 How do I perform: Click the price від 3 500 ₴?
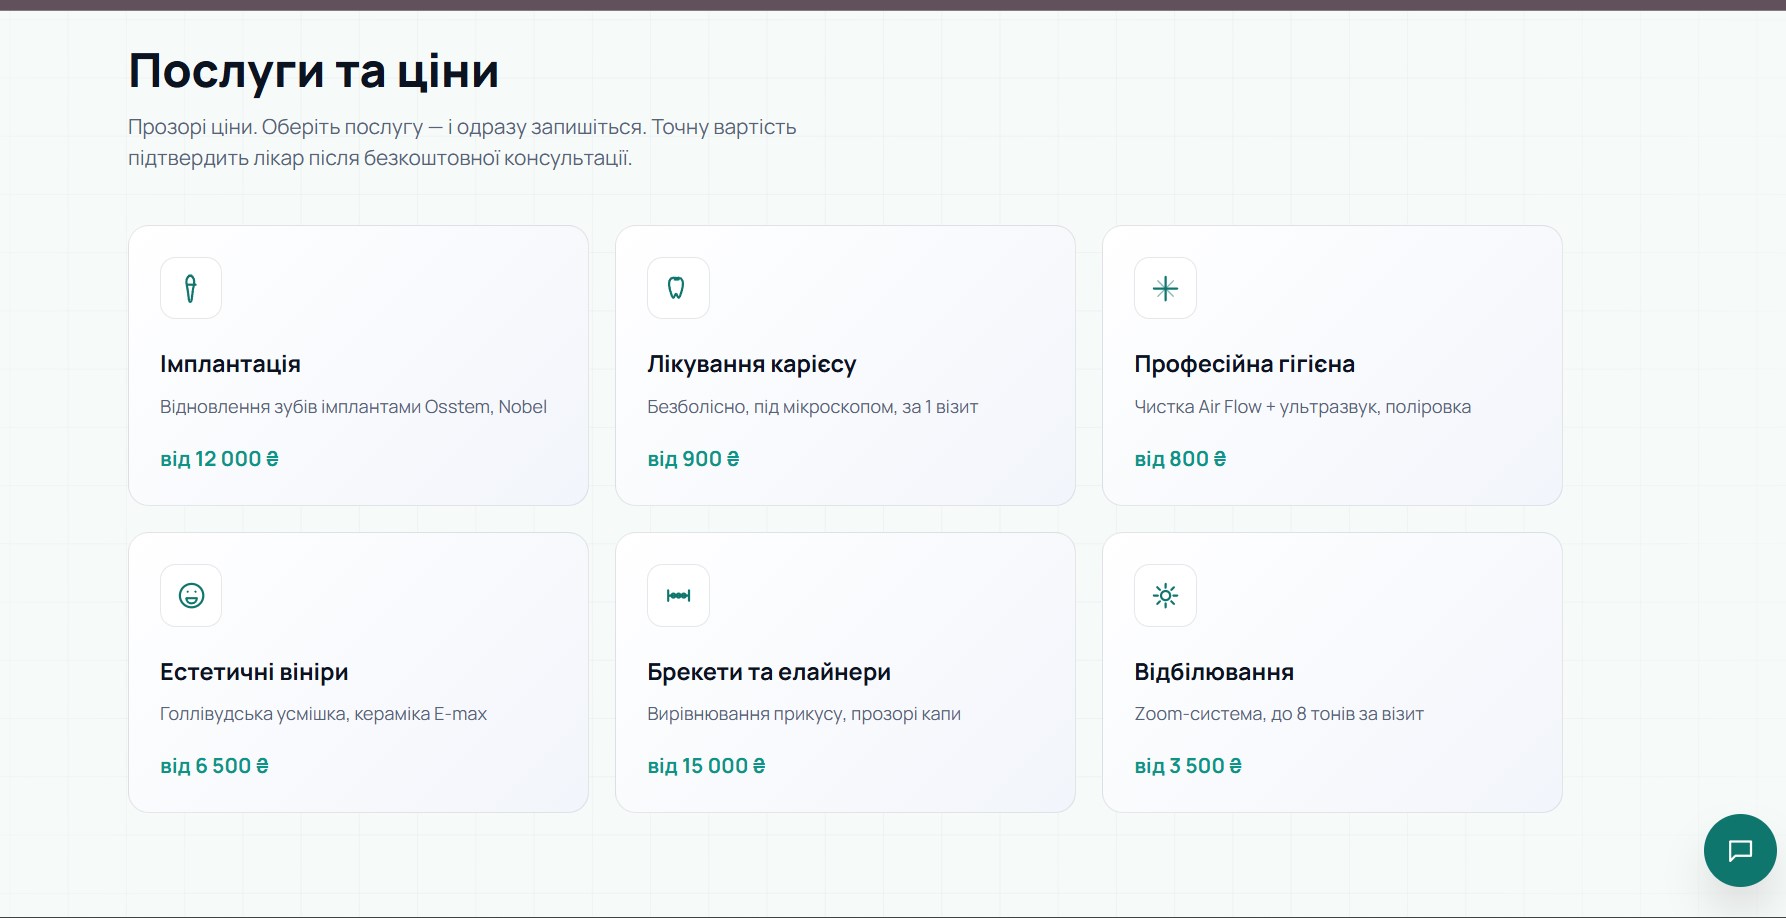[x=1188, y=766]
